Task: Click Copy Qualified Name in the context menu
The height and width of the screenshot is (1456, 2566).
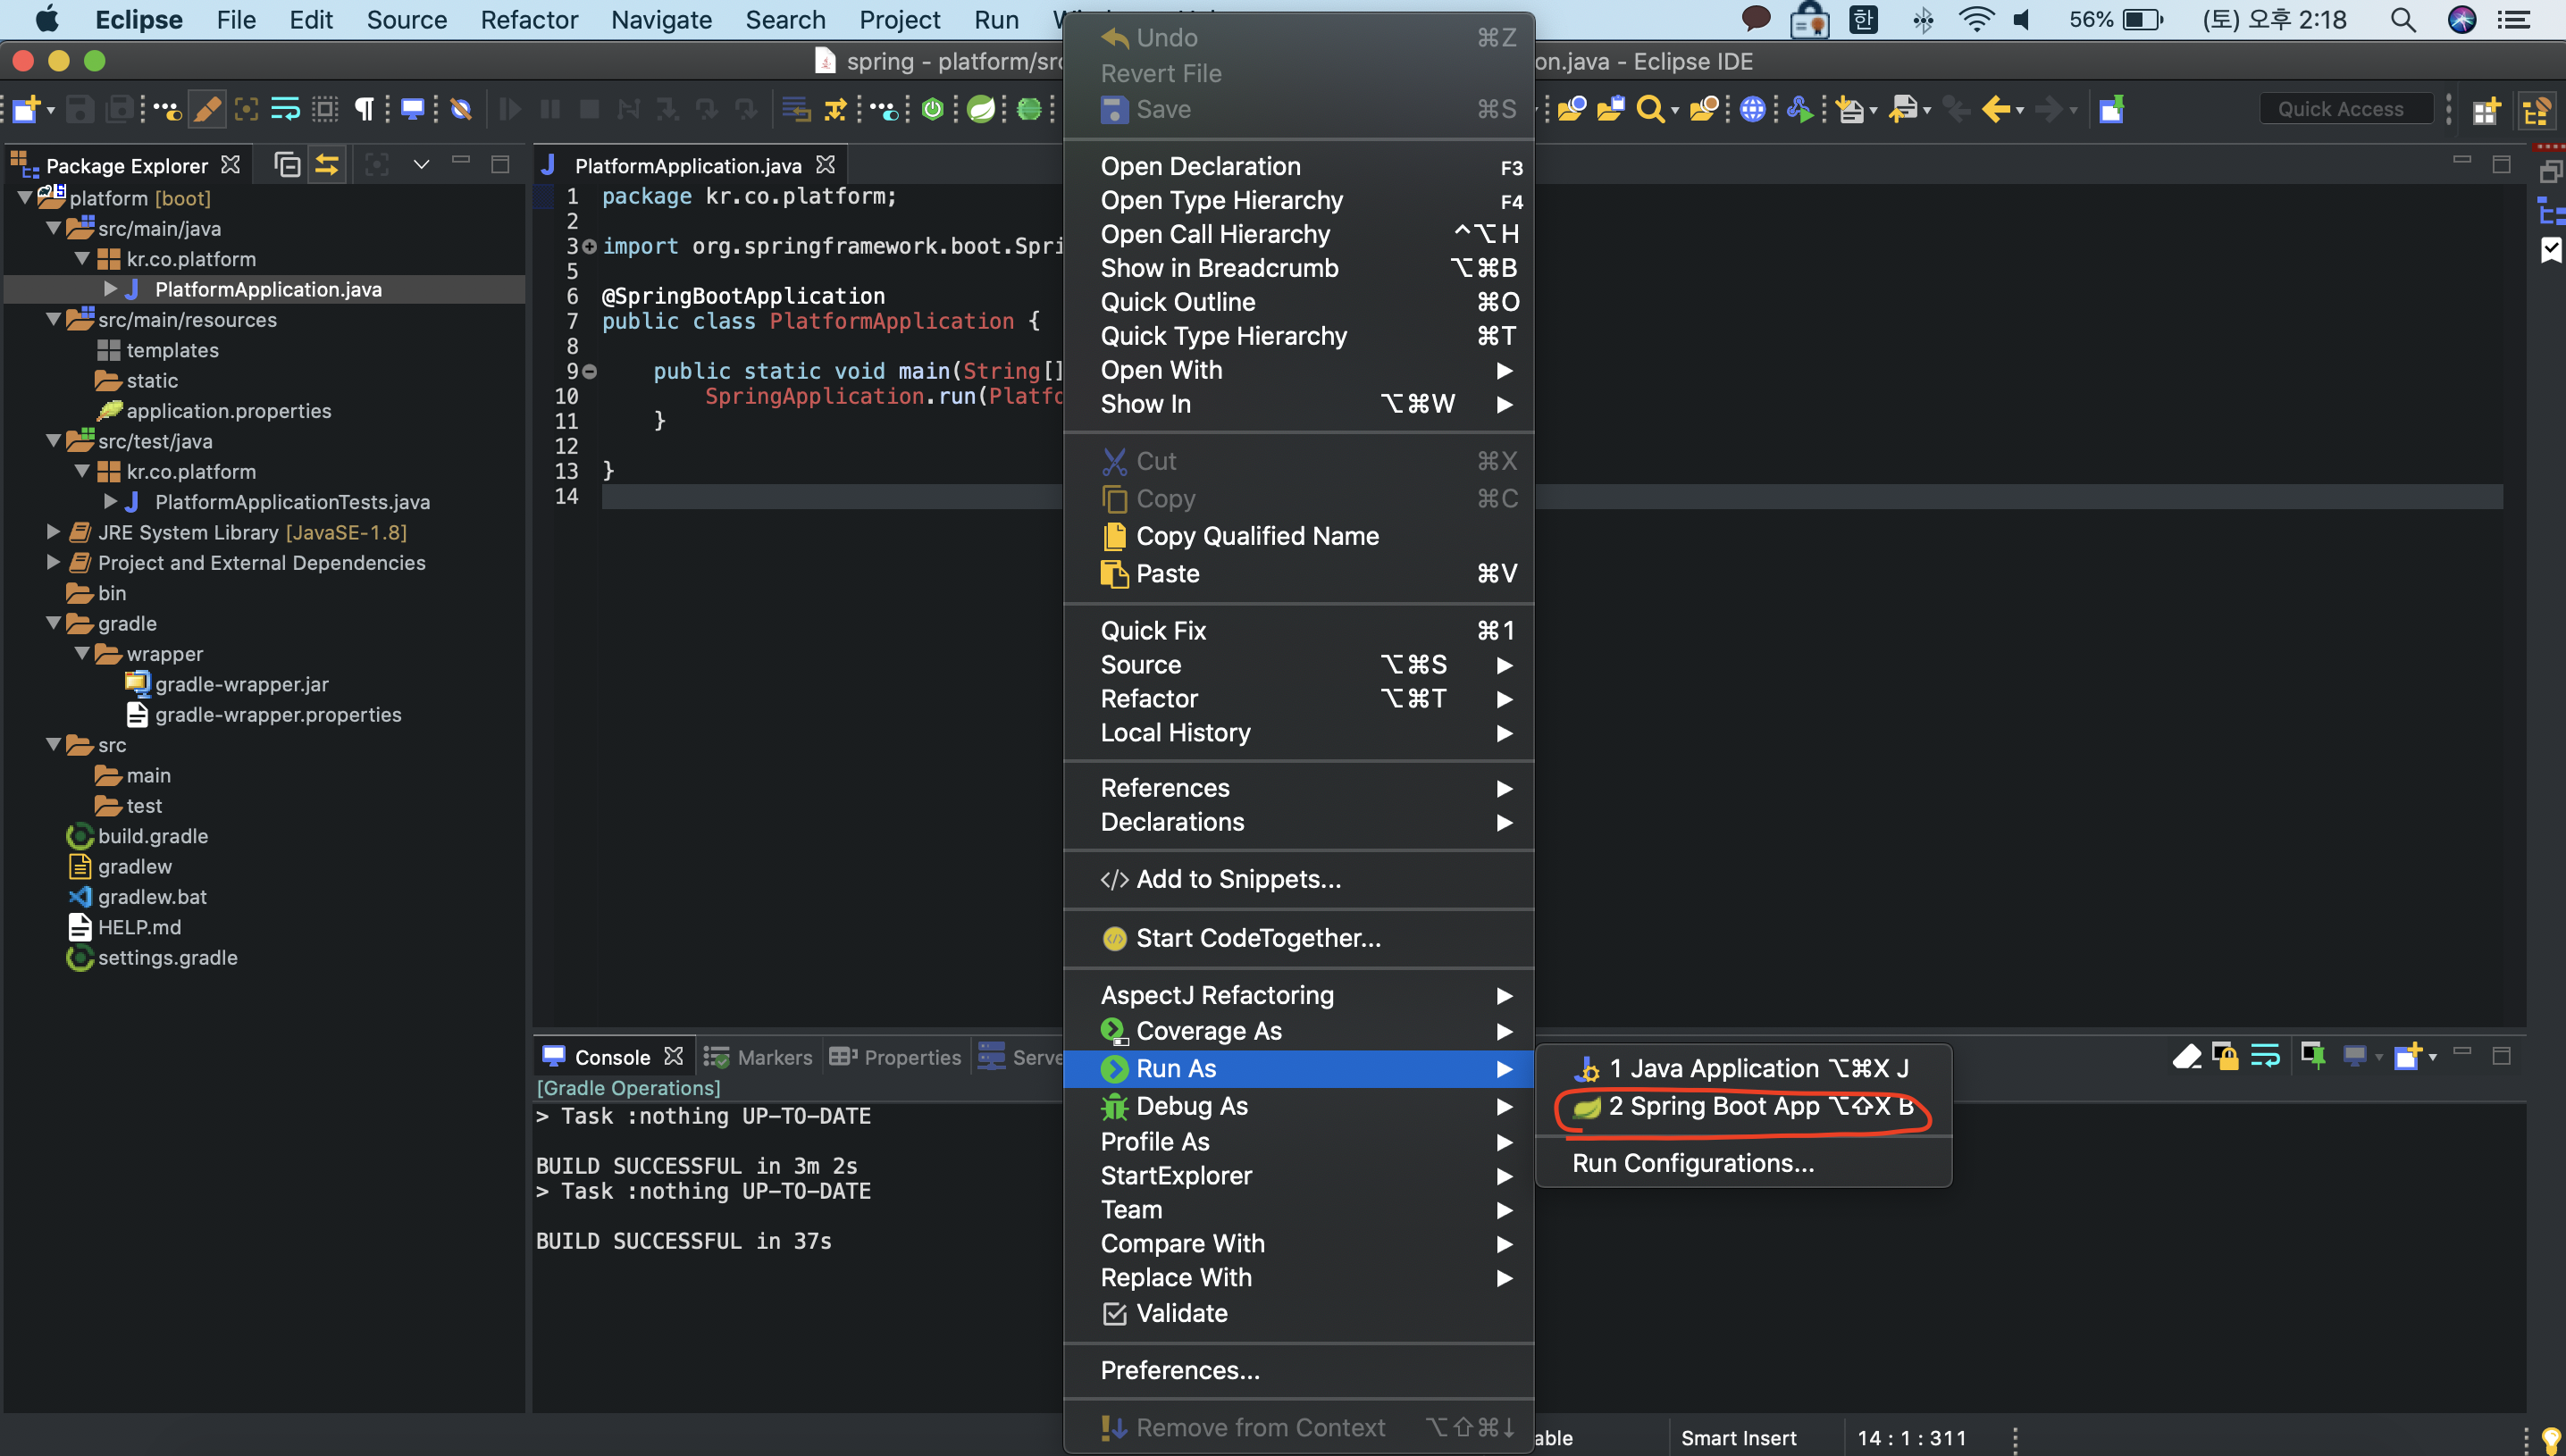Action: tap(1299, 536)
